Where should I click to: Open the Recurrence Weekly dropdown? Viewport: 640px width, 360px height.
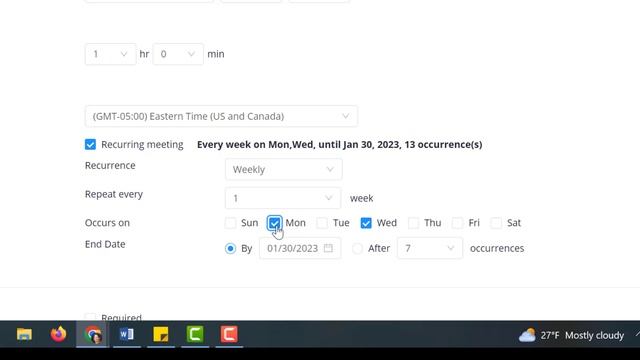coord(284,169)
